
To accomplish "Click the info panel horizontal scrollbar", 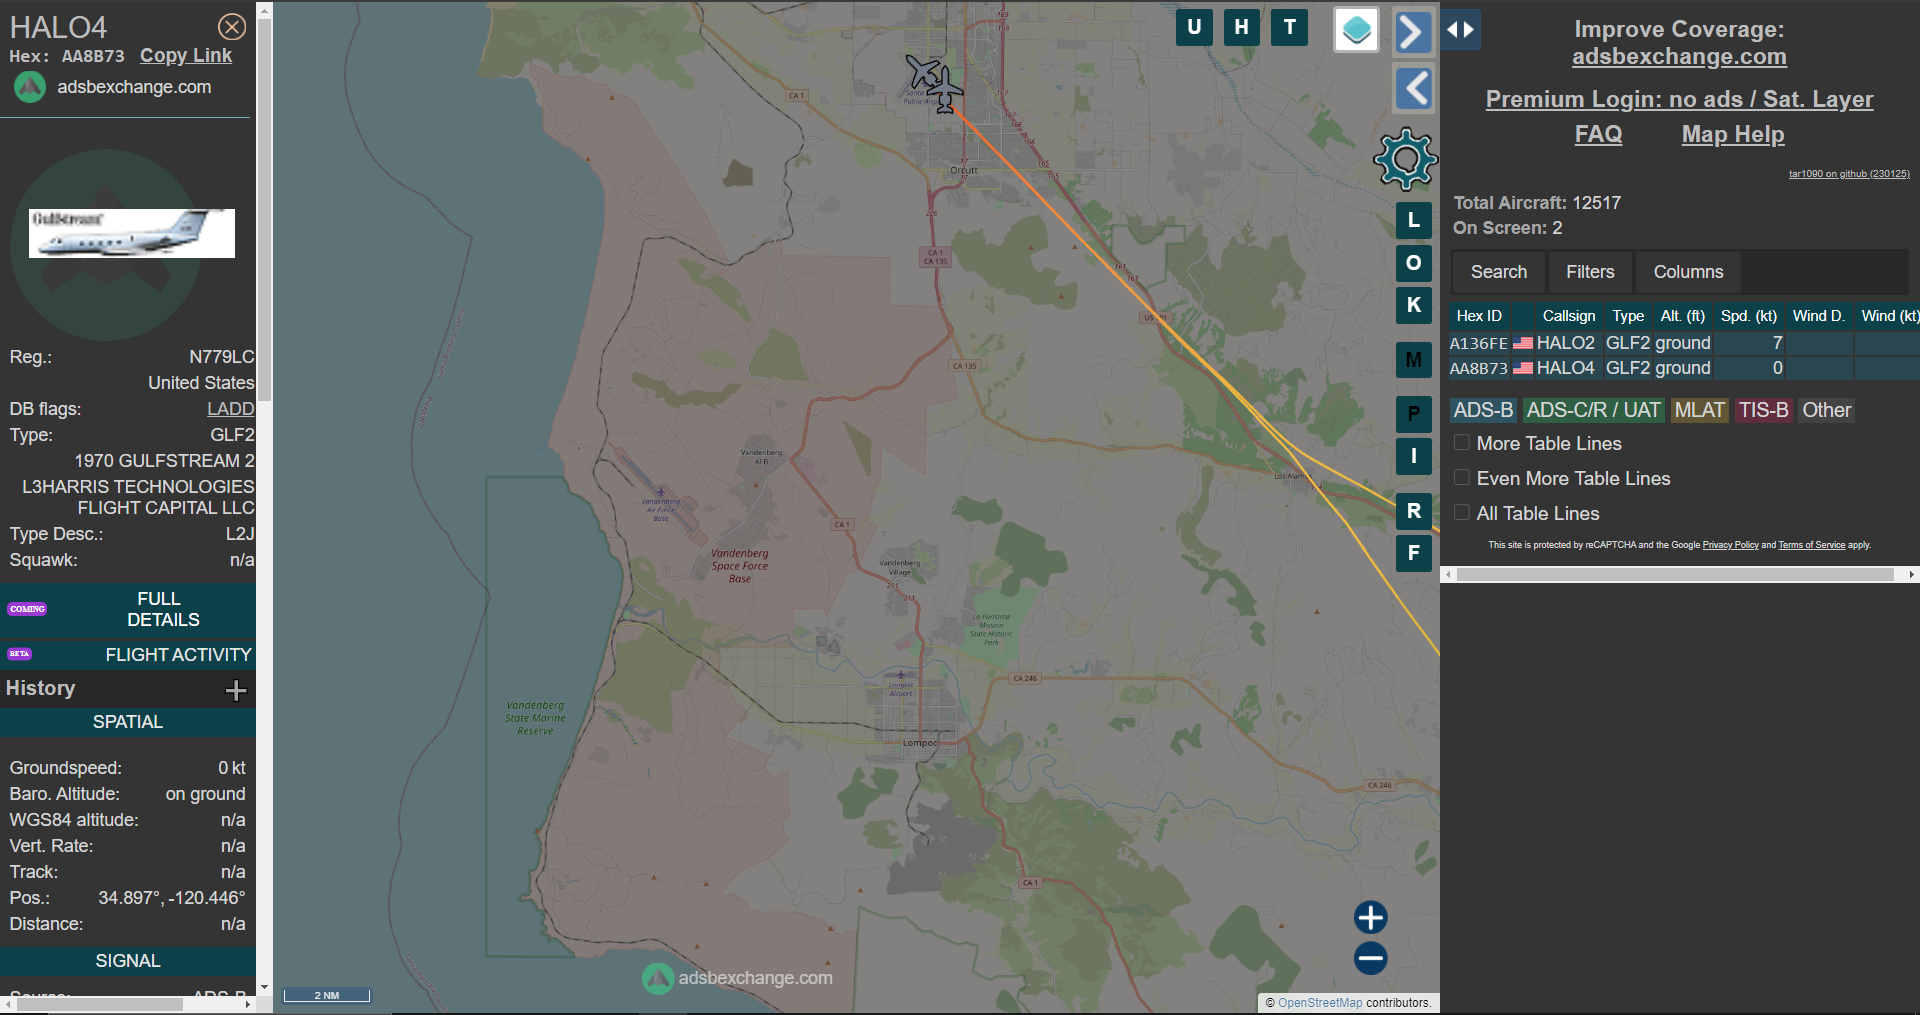I will click(100, 1004).
